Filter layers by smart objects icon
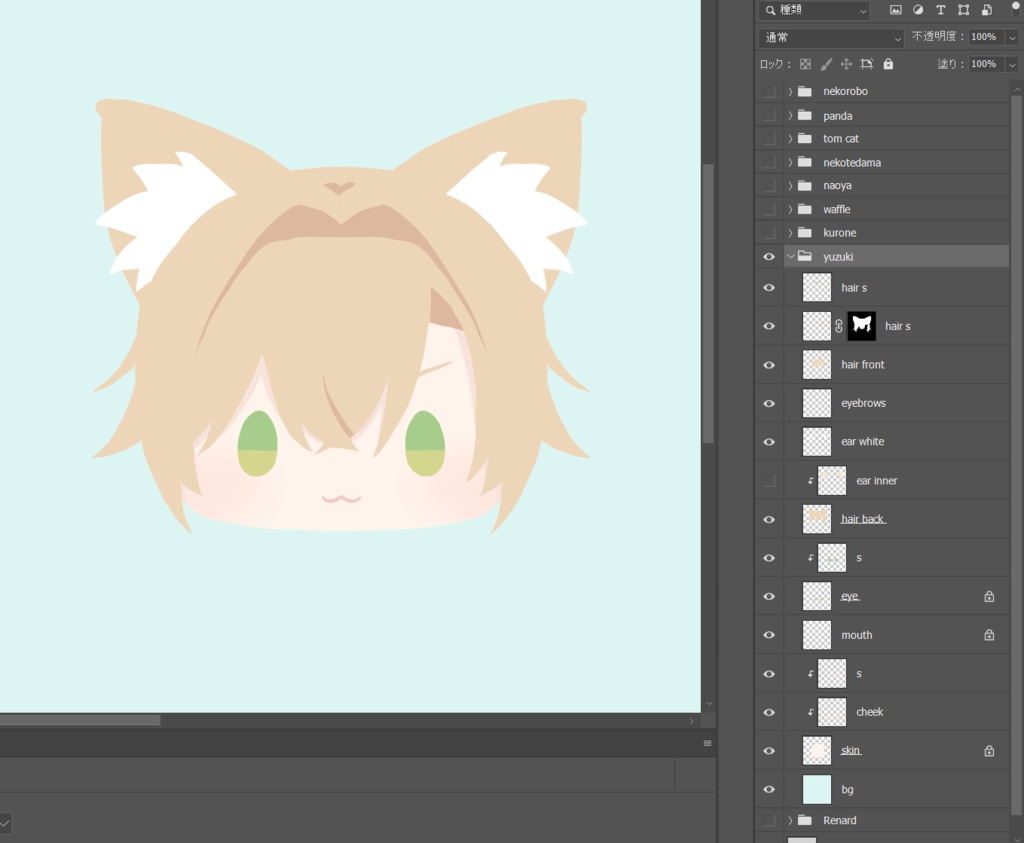1024x843 pixels. click(986, 10)
